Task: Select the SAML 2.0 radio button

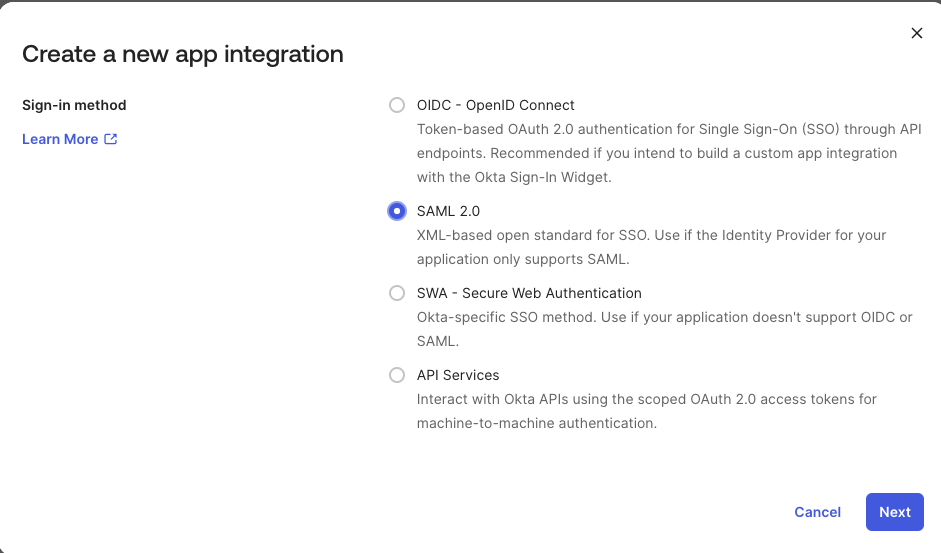Action: (397, 211)
